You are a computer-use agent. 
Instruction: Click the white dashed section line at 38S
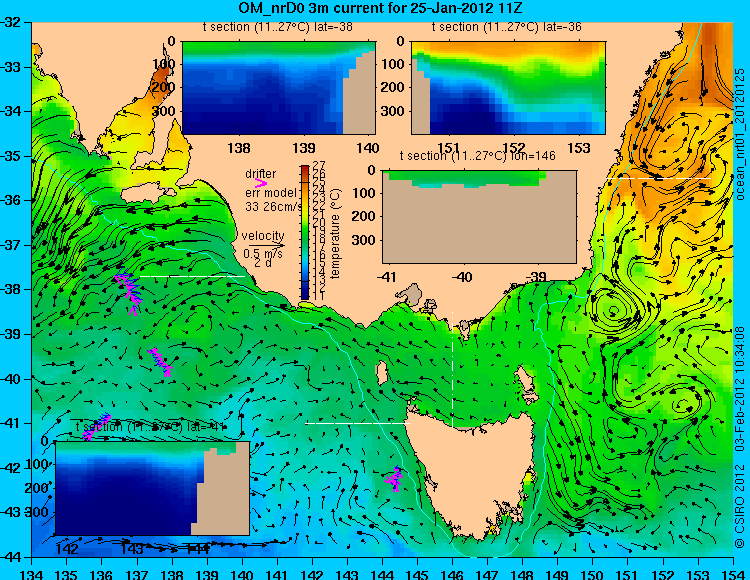192,276
